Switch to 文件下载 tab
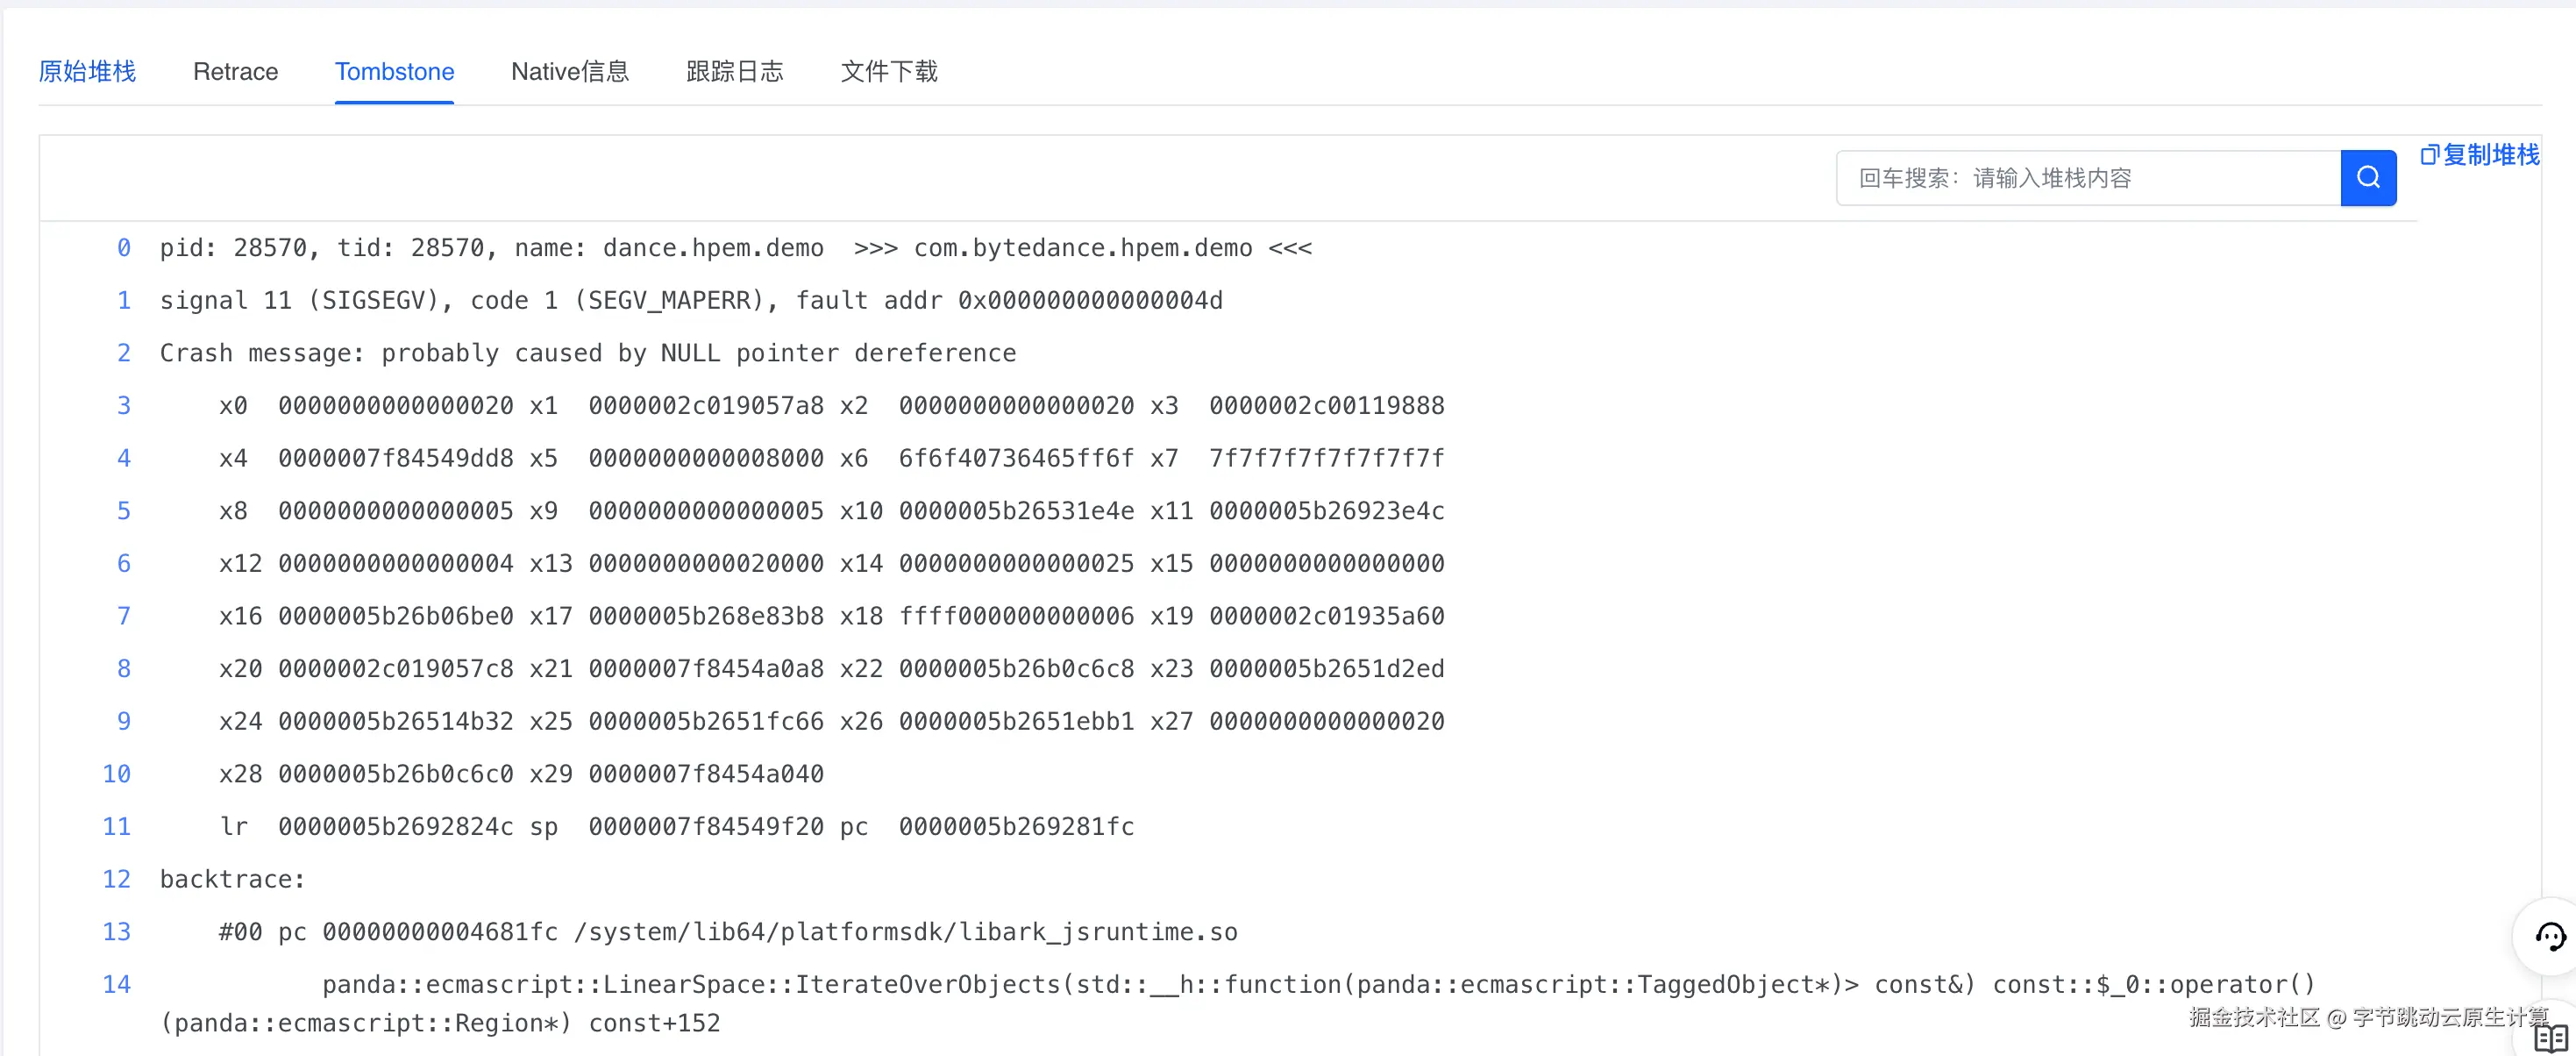 pyautogui.click(x=888, y=72)
